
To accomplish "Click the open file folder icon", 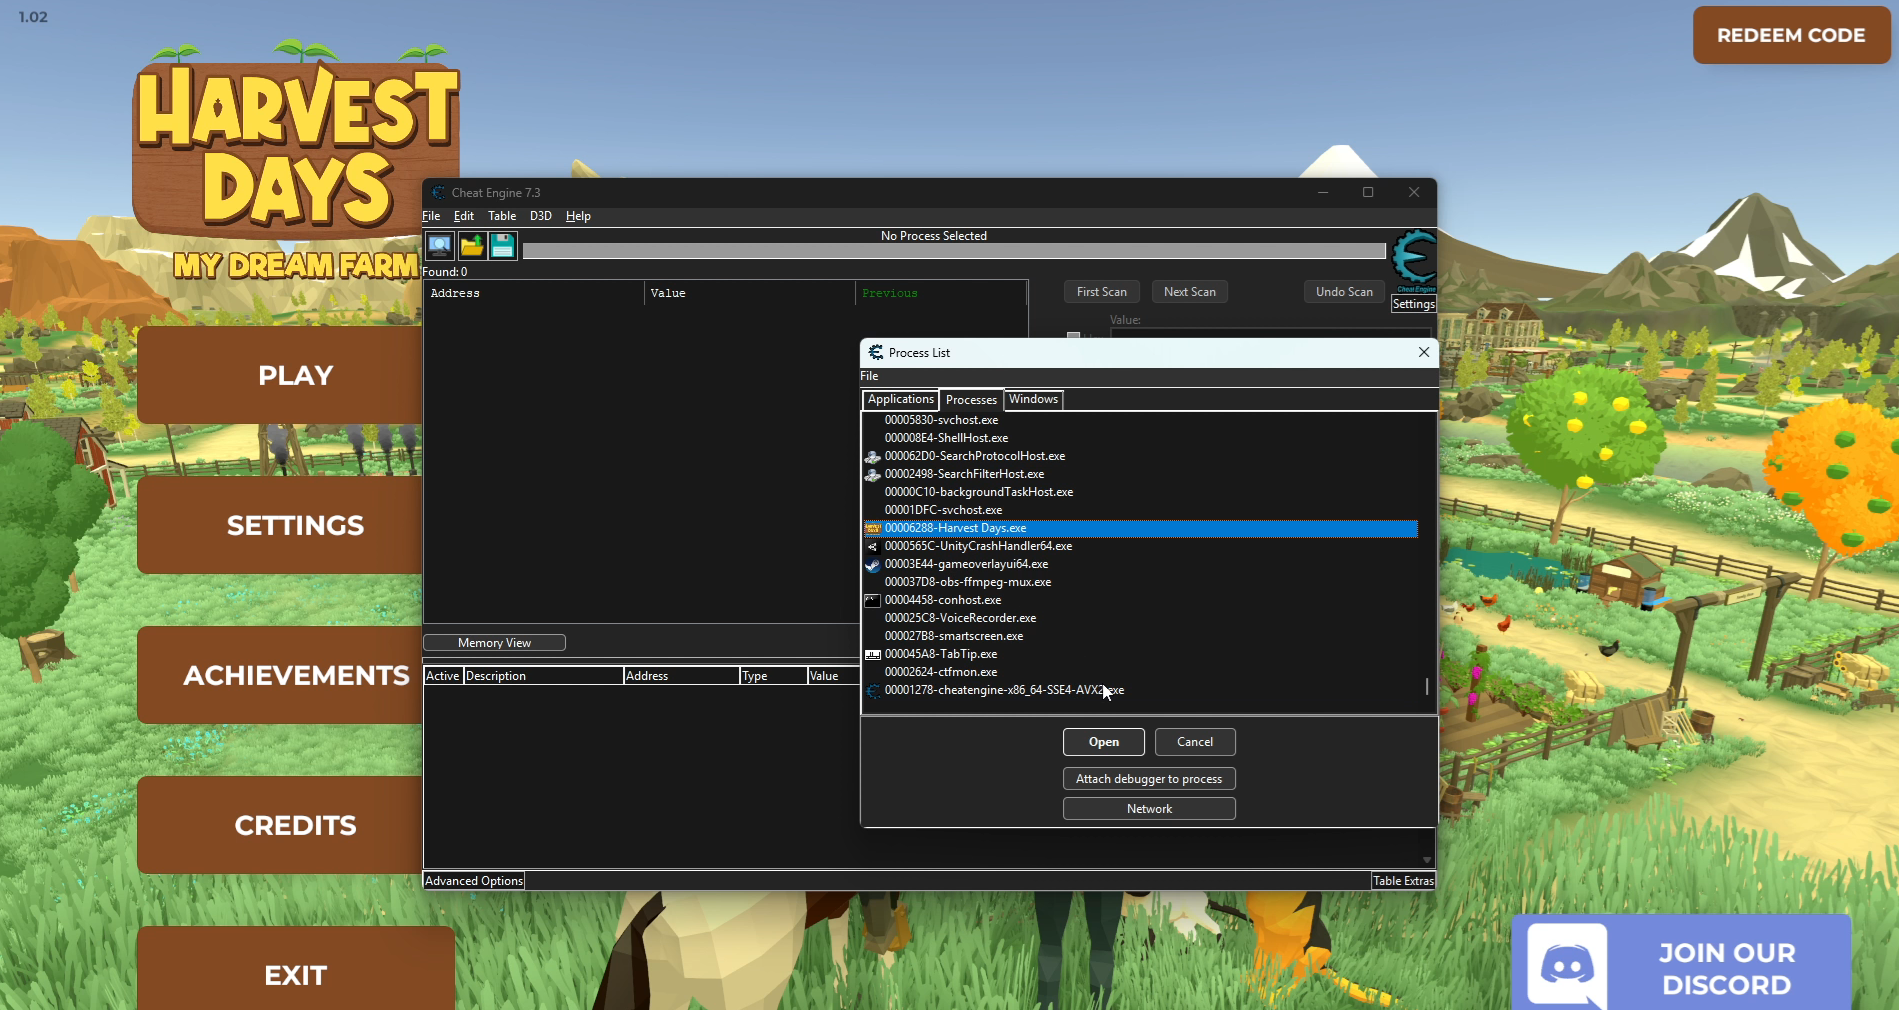I will tap(471, 245).
